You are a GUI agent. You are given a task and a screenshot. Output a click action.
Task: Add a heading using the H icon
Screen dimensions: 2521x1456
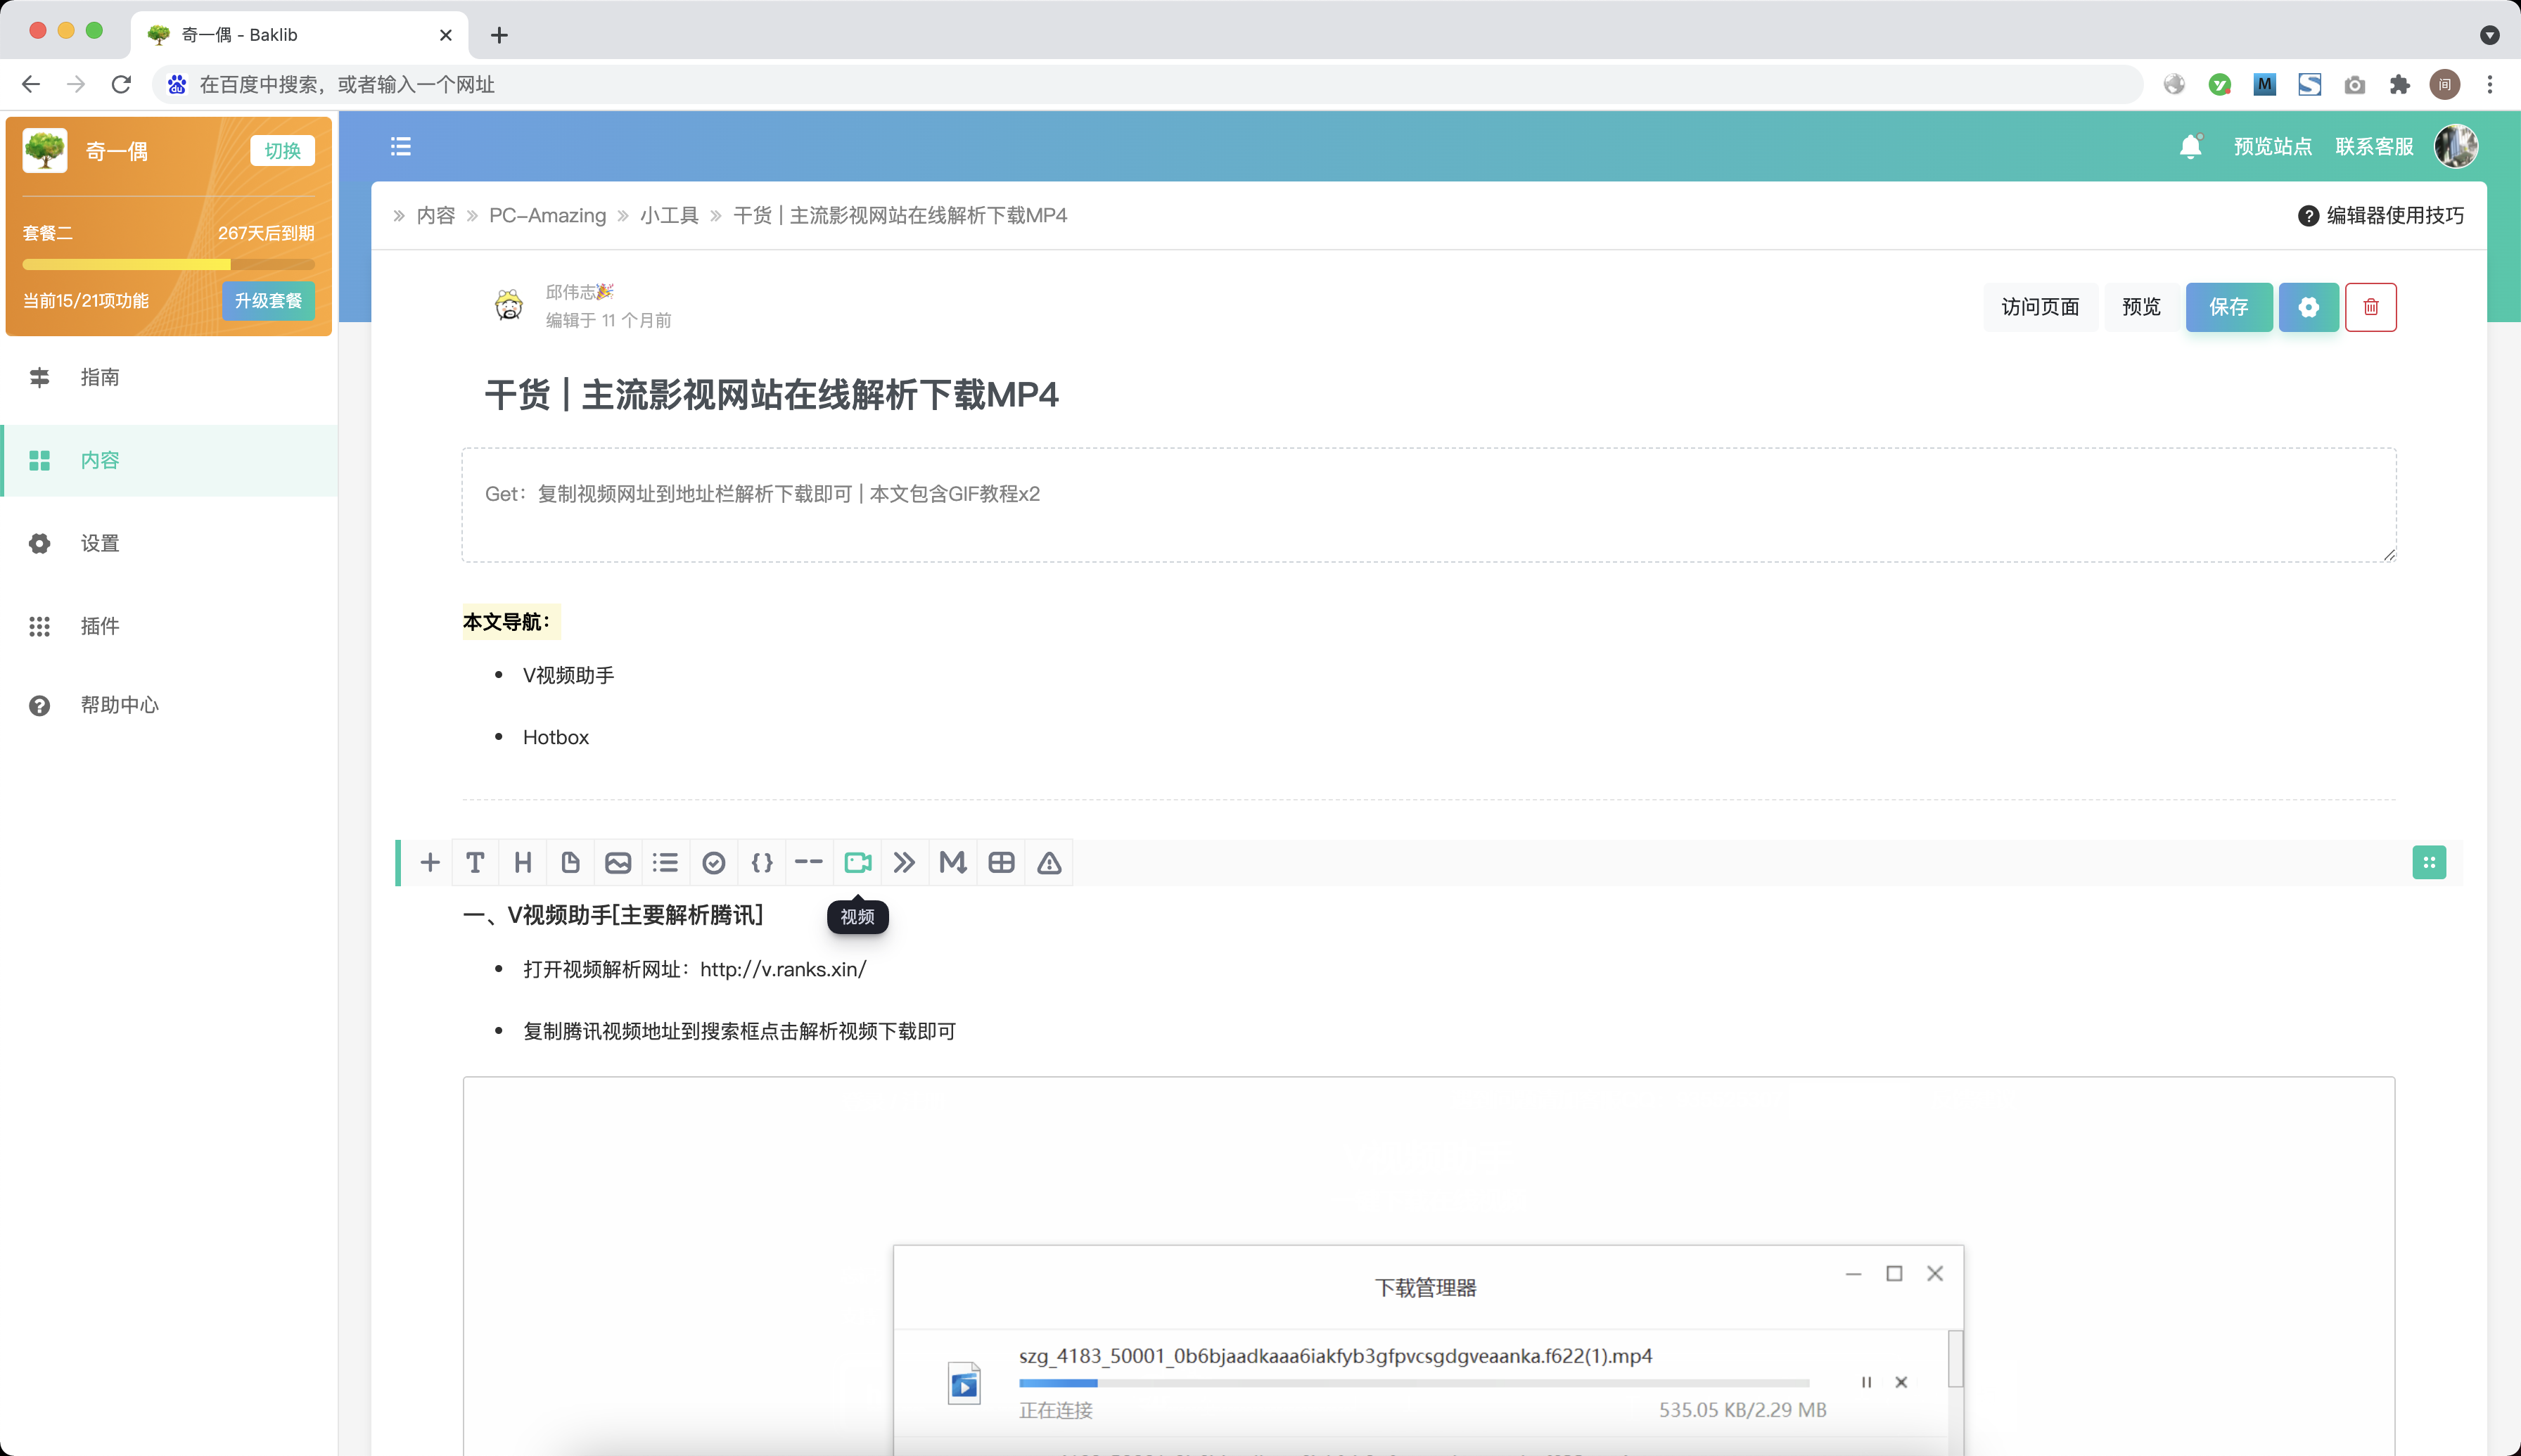pos(522,861)
